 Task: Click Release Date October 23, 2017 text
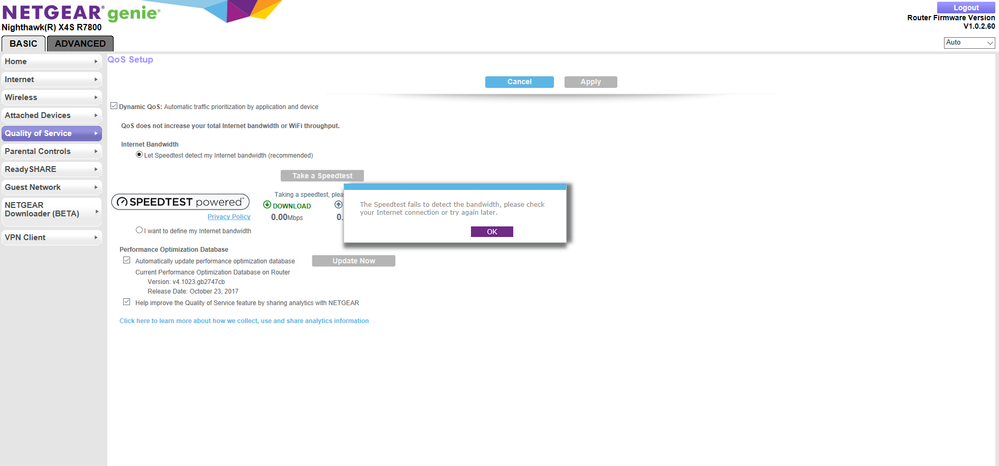tap(193, 291)
